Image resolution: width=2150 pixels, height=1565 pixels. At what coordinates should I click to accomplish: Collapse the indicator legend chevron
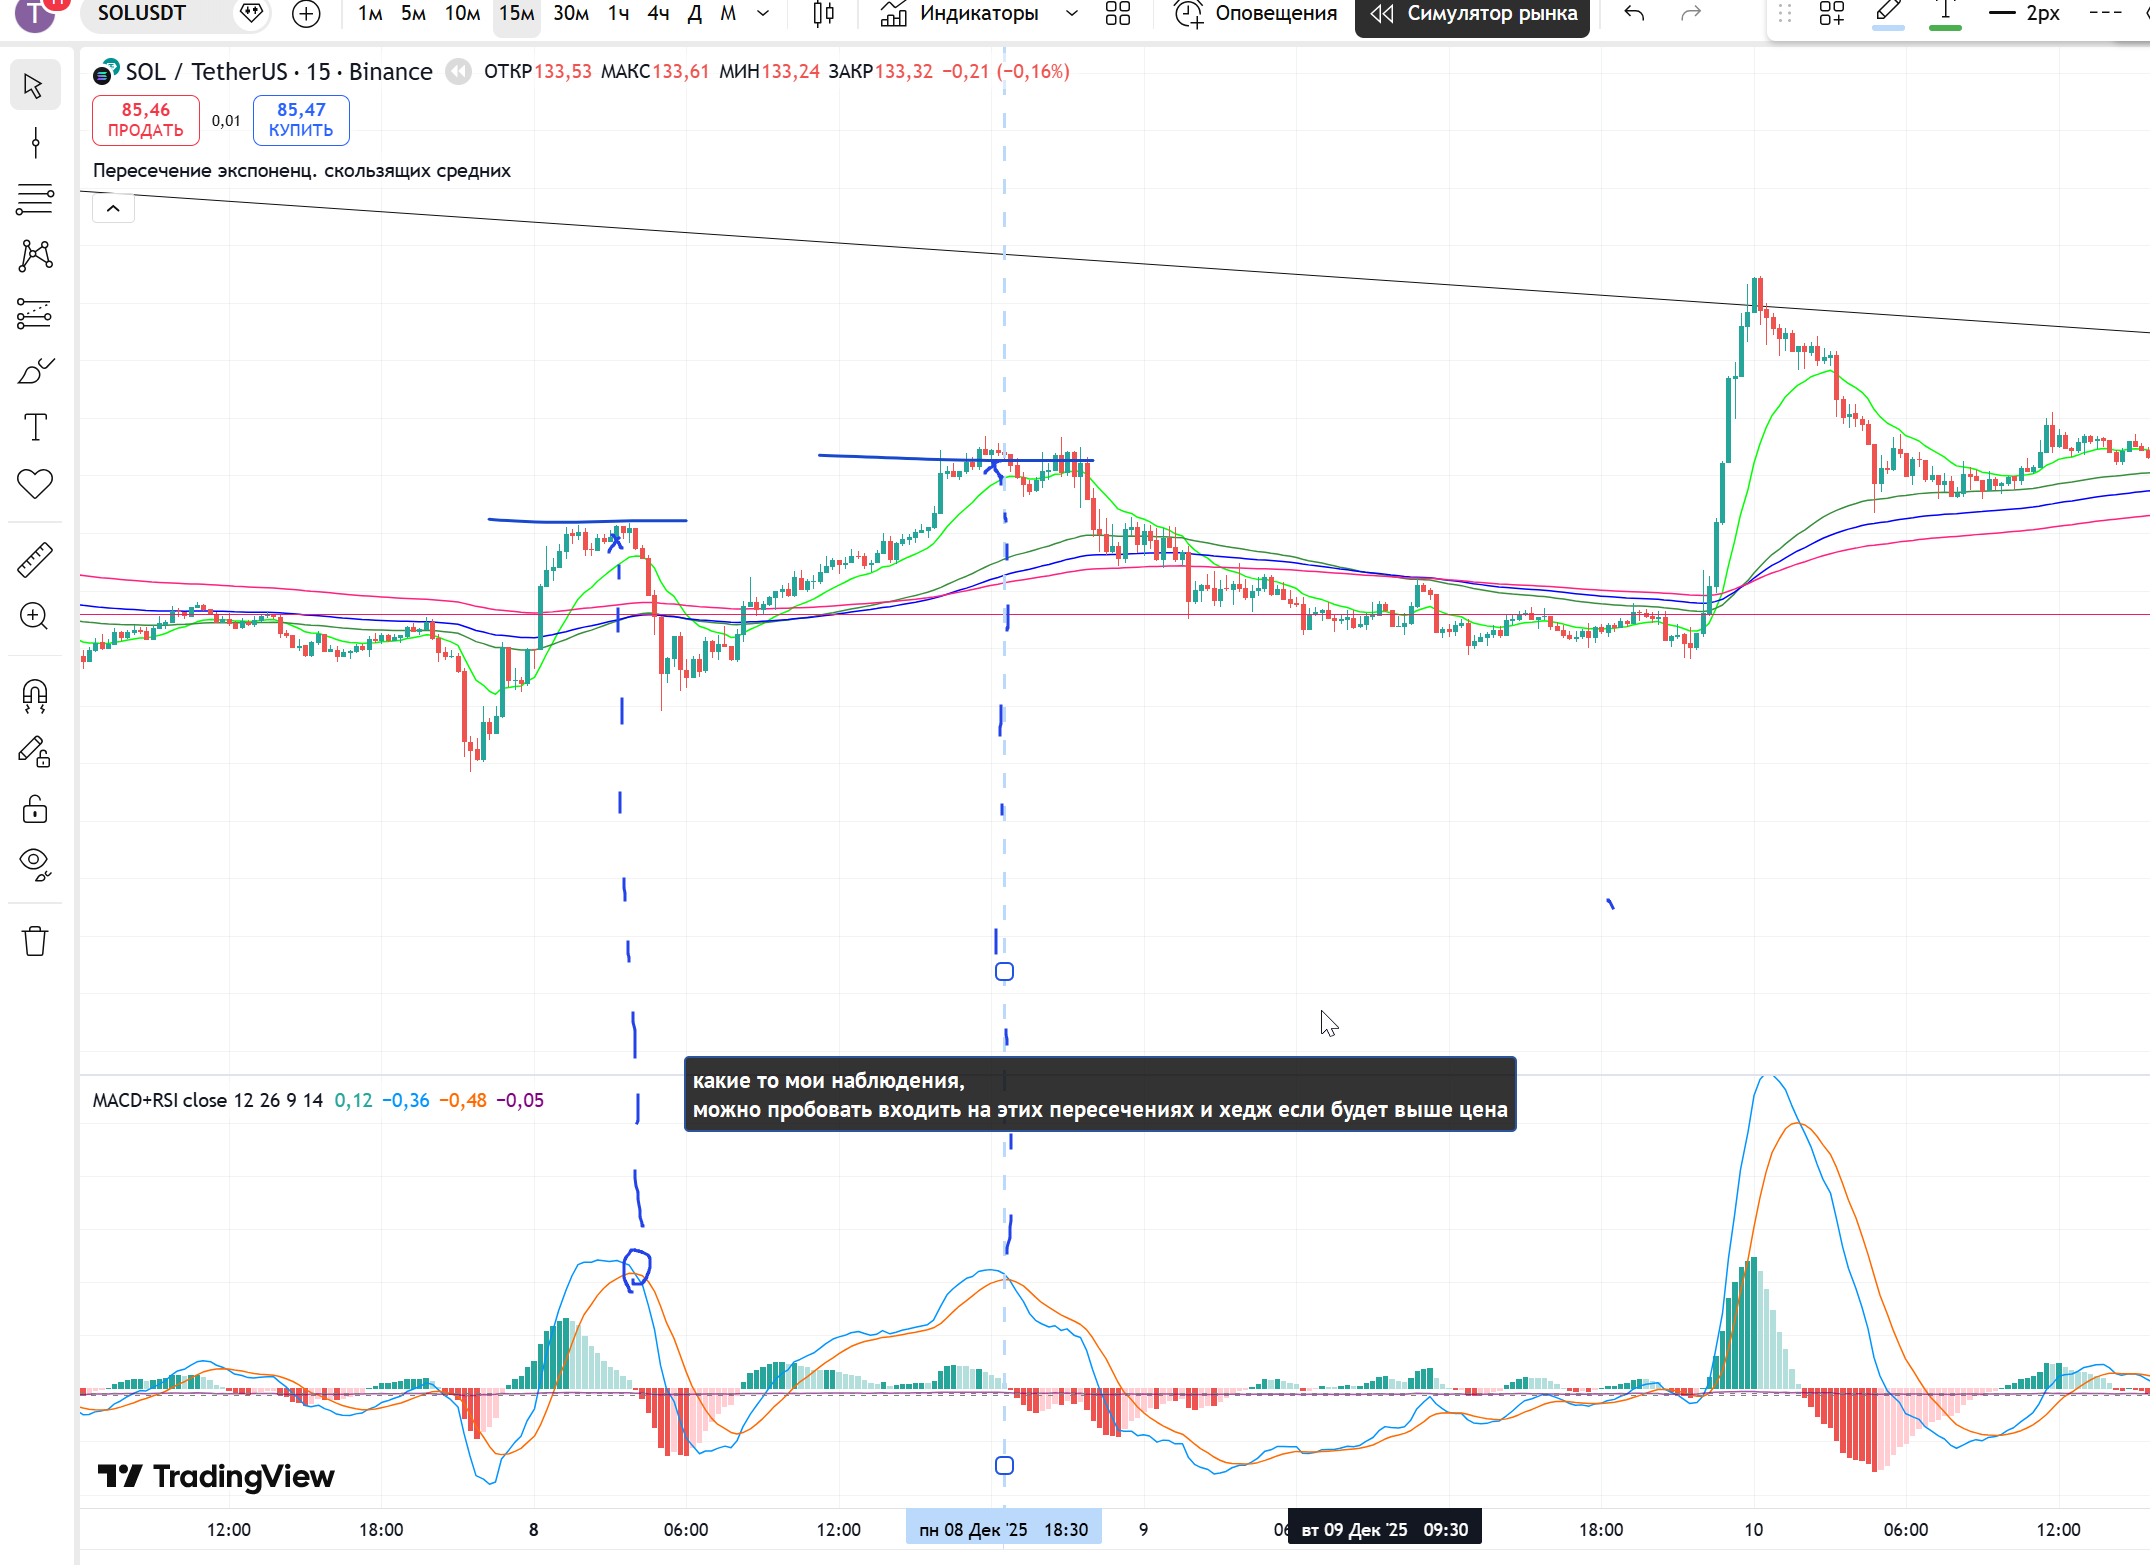pos(113,208)
